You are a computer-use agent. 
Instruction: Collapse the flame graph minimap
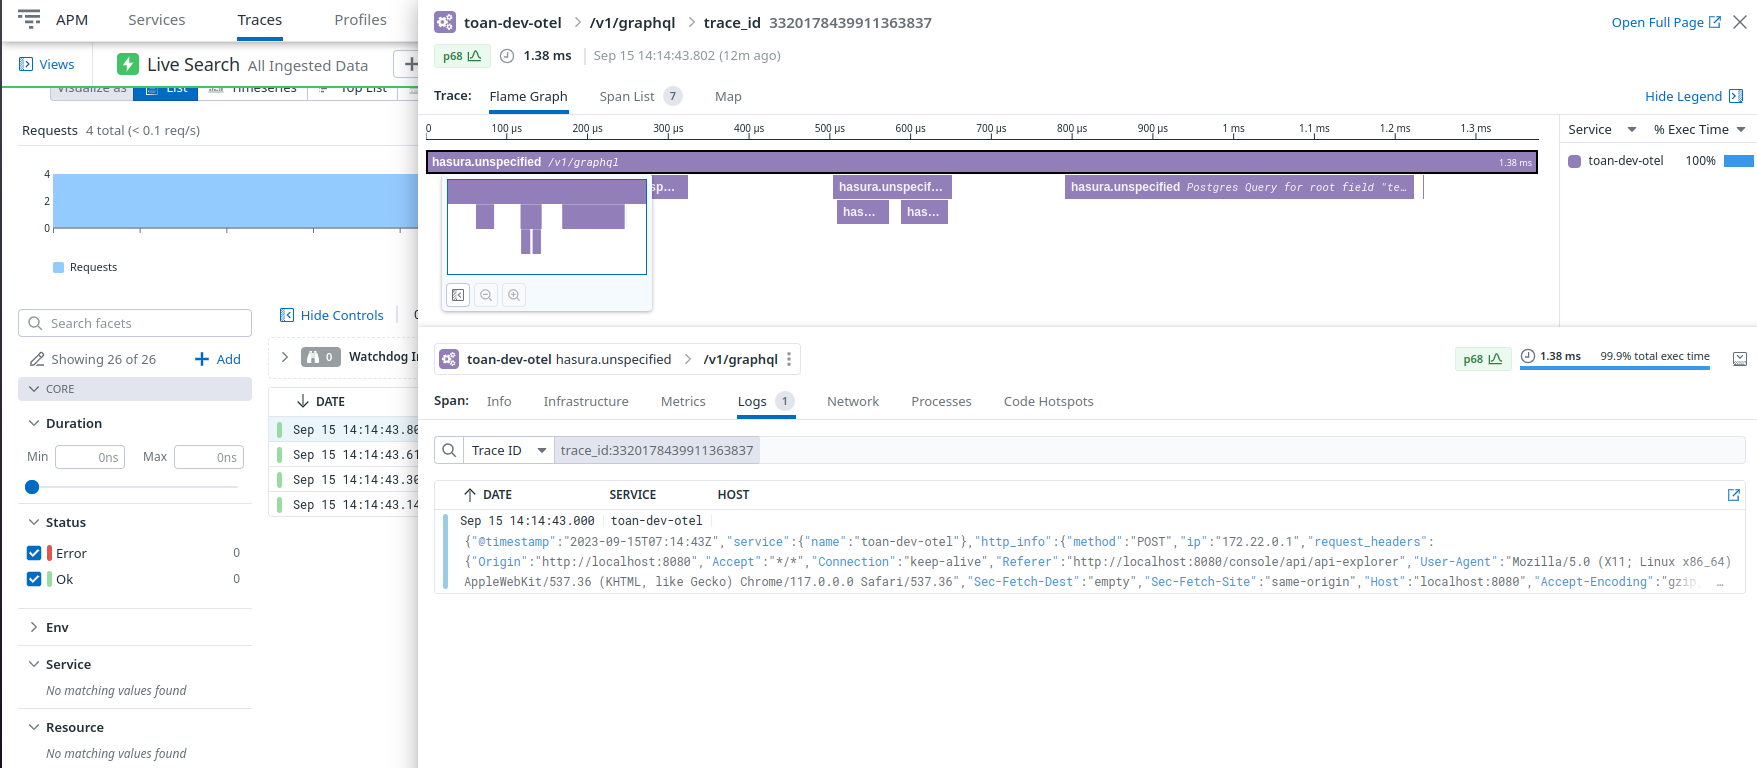[458, 295]
